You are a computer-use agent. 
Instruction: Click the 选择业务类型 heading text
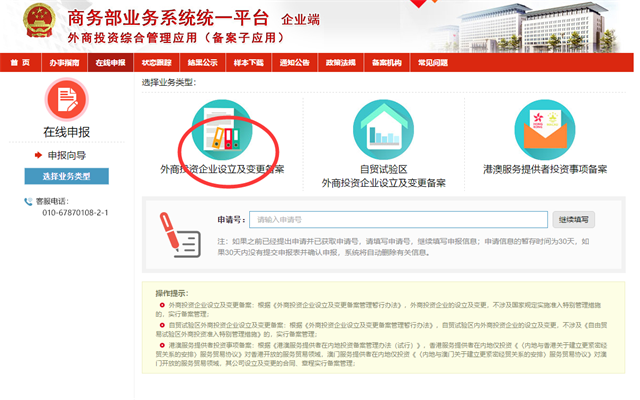pyautogui.click(x=169, y=82)
